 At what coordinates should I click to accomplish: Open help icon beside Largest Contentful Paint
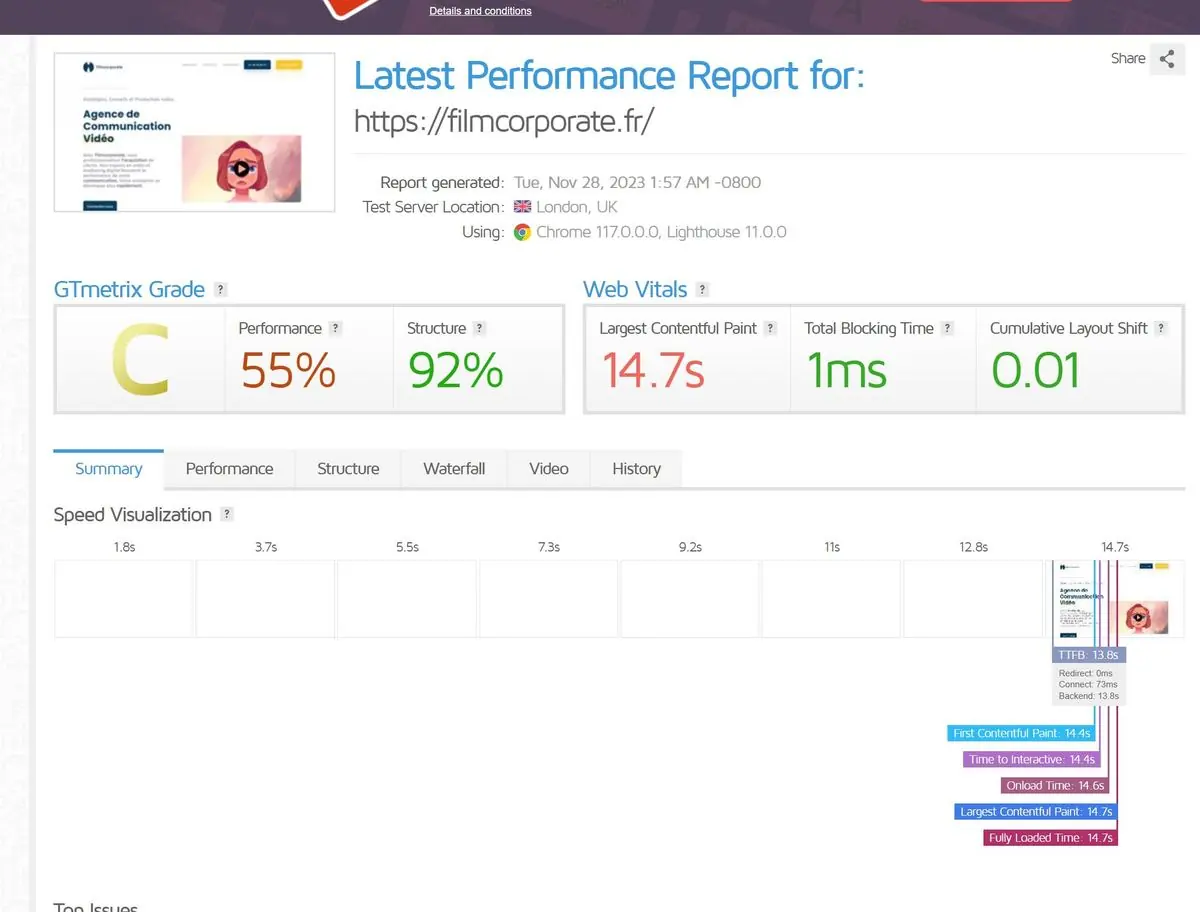click(771, 328)
